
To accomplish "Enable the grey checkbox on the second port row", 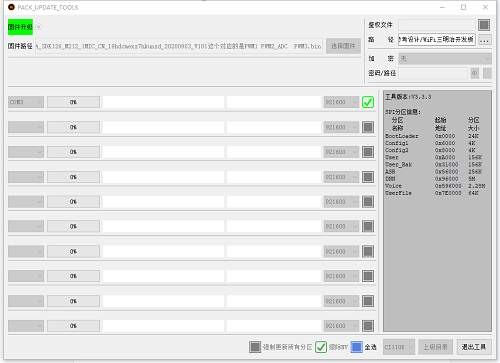I will tap(368, 127).
